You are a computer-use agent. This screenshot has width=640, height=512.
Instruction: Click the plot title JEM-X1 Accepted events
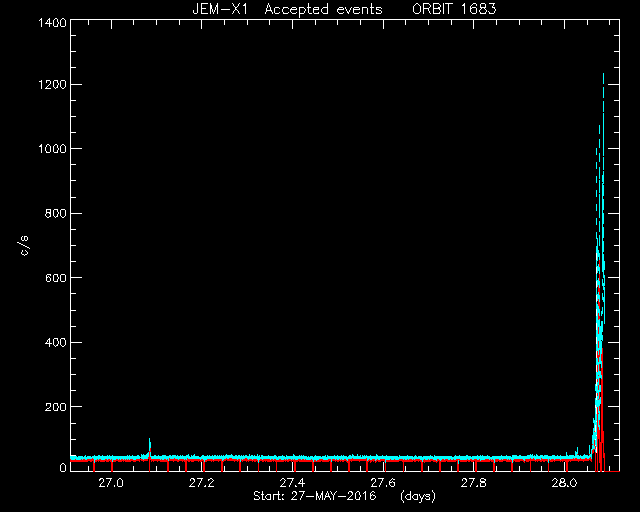[x=287, y=9]
